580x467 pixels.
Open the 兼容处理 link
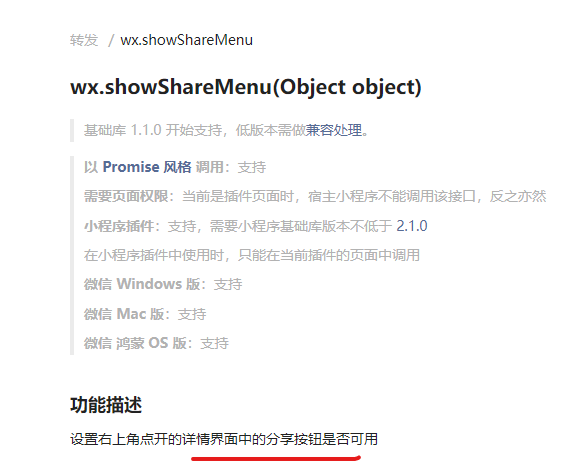point(334,130)
